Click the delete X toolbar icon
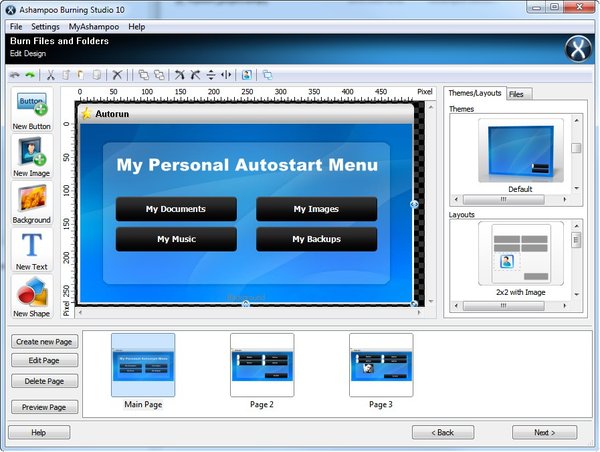Screen dimensions: 600x452 pyautogui.click(x=117, y=75)
